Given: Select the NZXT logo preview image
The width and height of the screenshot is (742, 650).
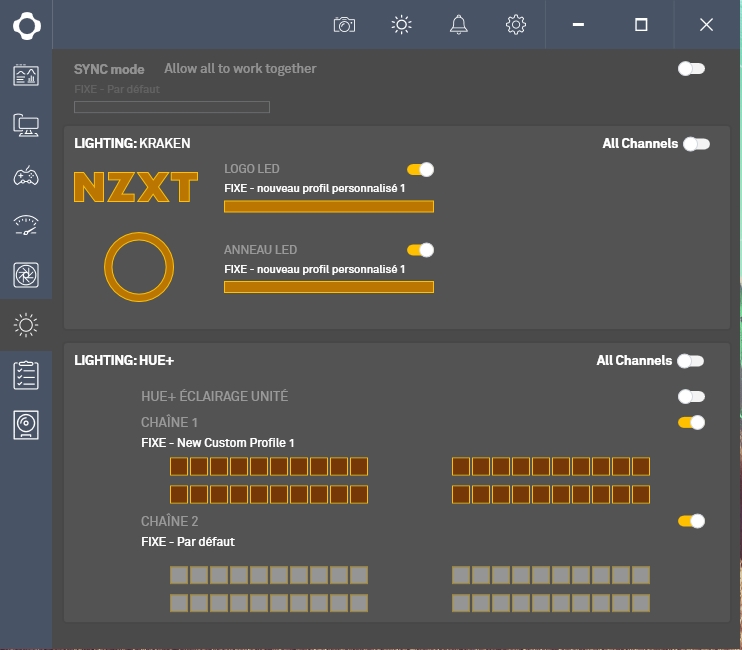Looking at the screenshot, I should 135,187.
